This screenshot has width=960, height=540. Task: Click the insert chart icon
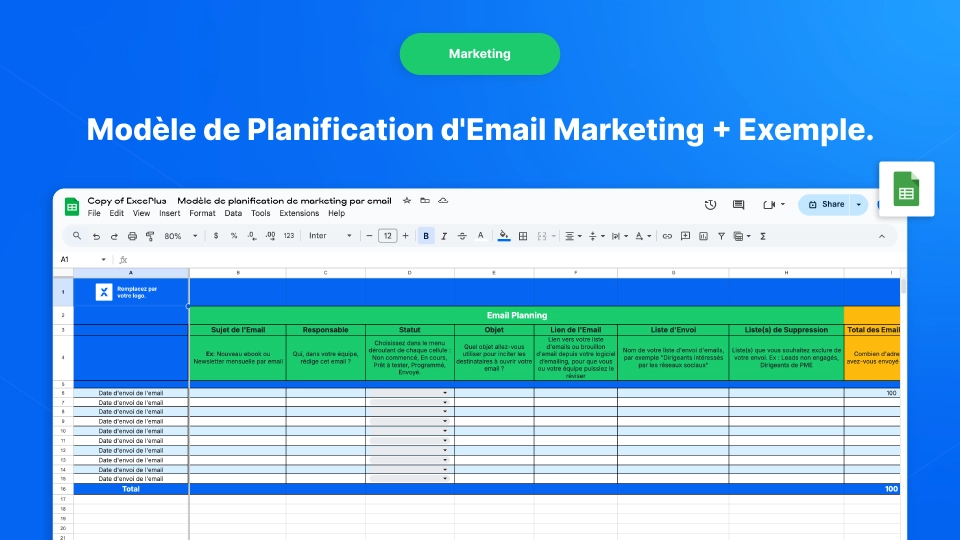coord(703,236)
